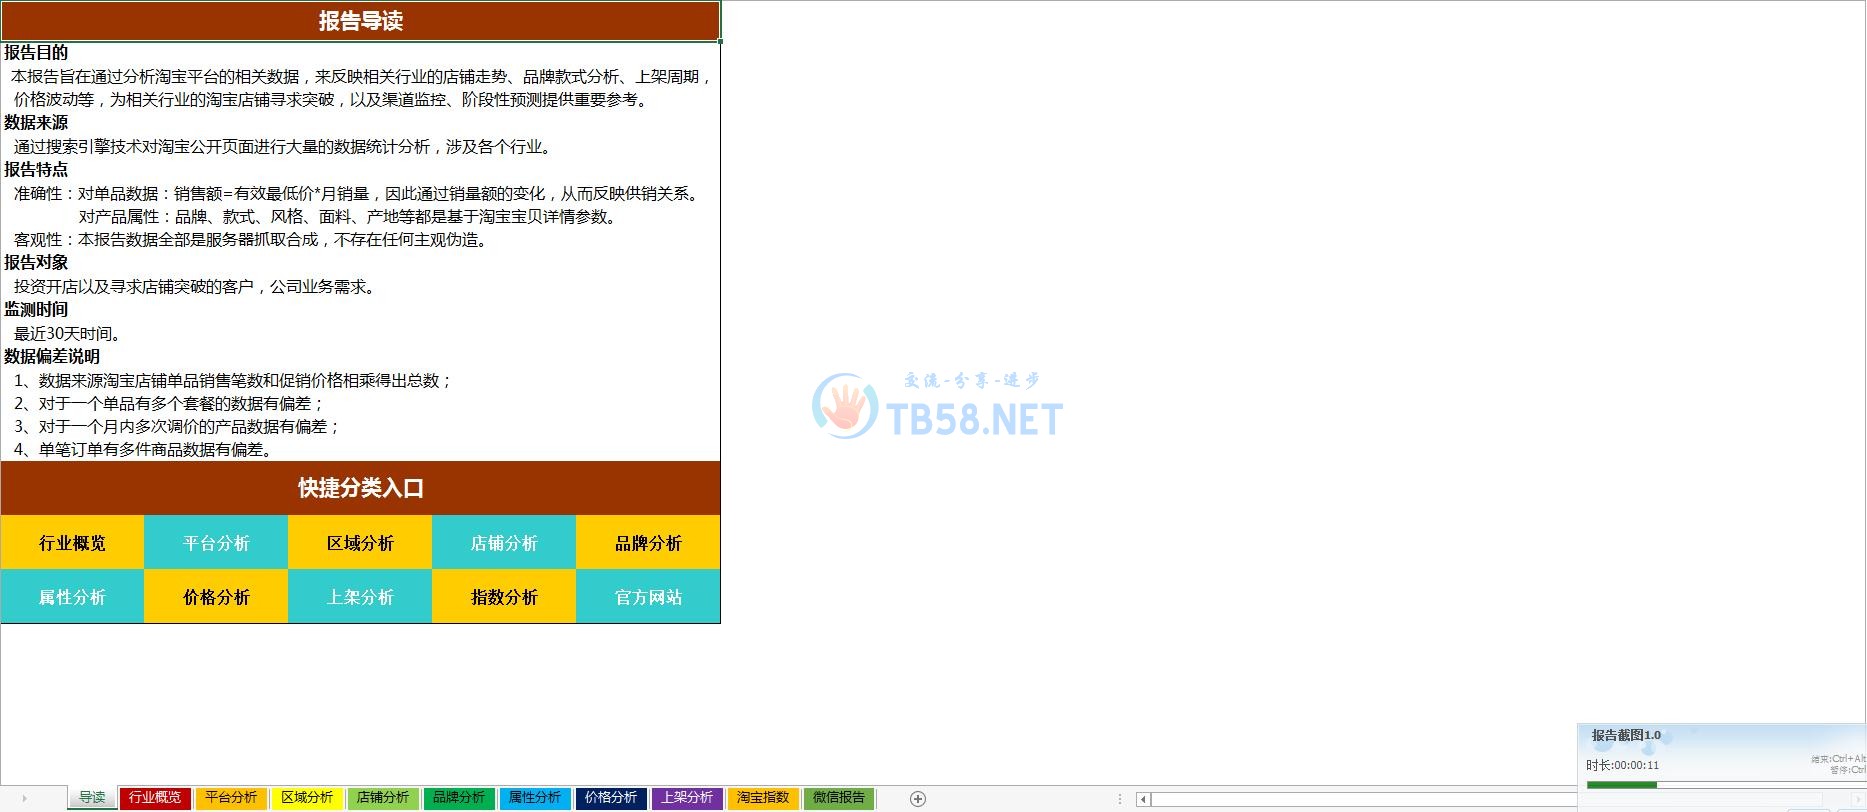Viewport: 1867px width, 812px height.
Task: Select the 报告导读 header cell
Action: (360, 21)
